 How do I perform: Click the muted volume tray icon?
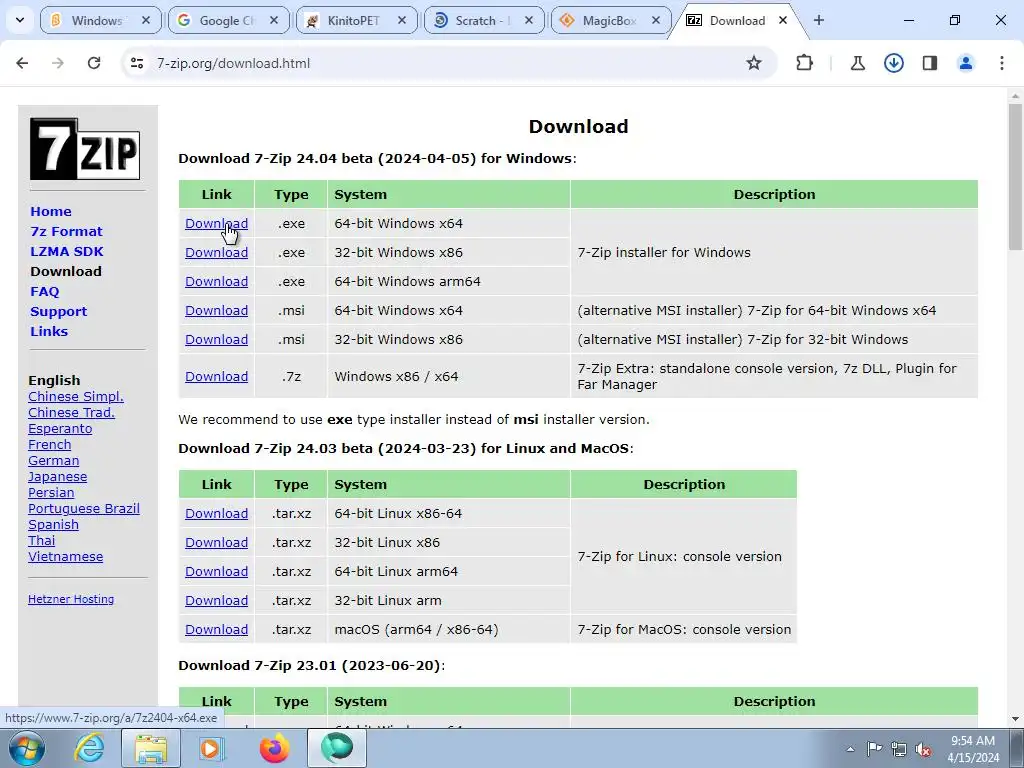pos(923,749)
